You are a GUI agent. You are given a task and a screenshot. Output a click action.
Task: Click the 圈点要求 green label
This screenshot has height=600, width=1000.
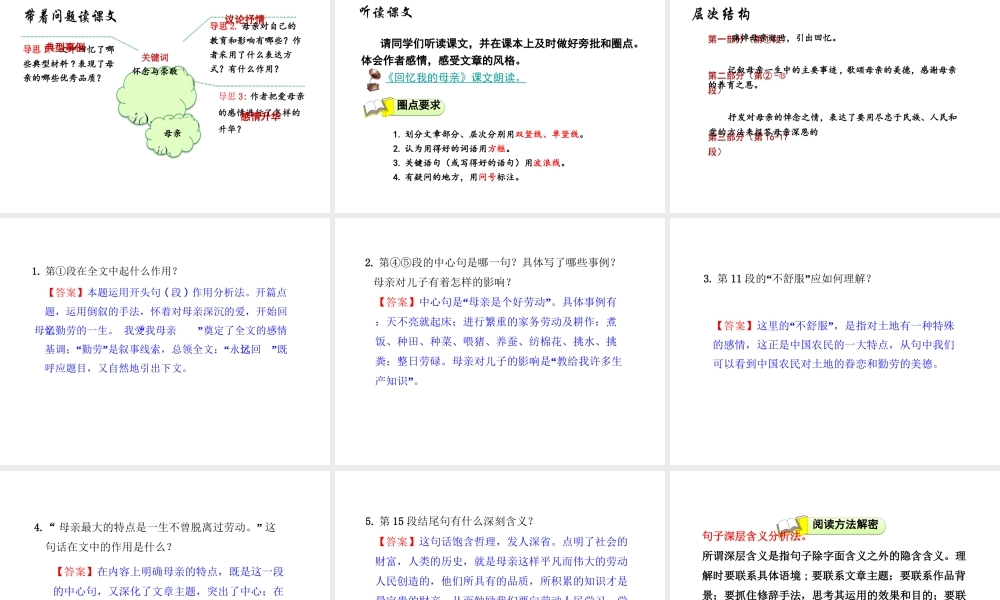418,105
